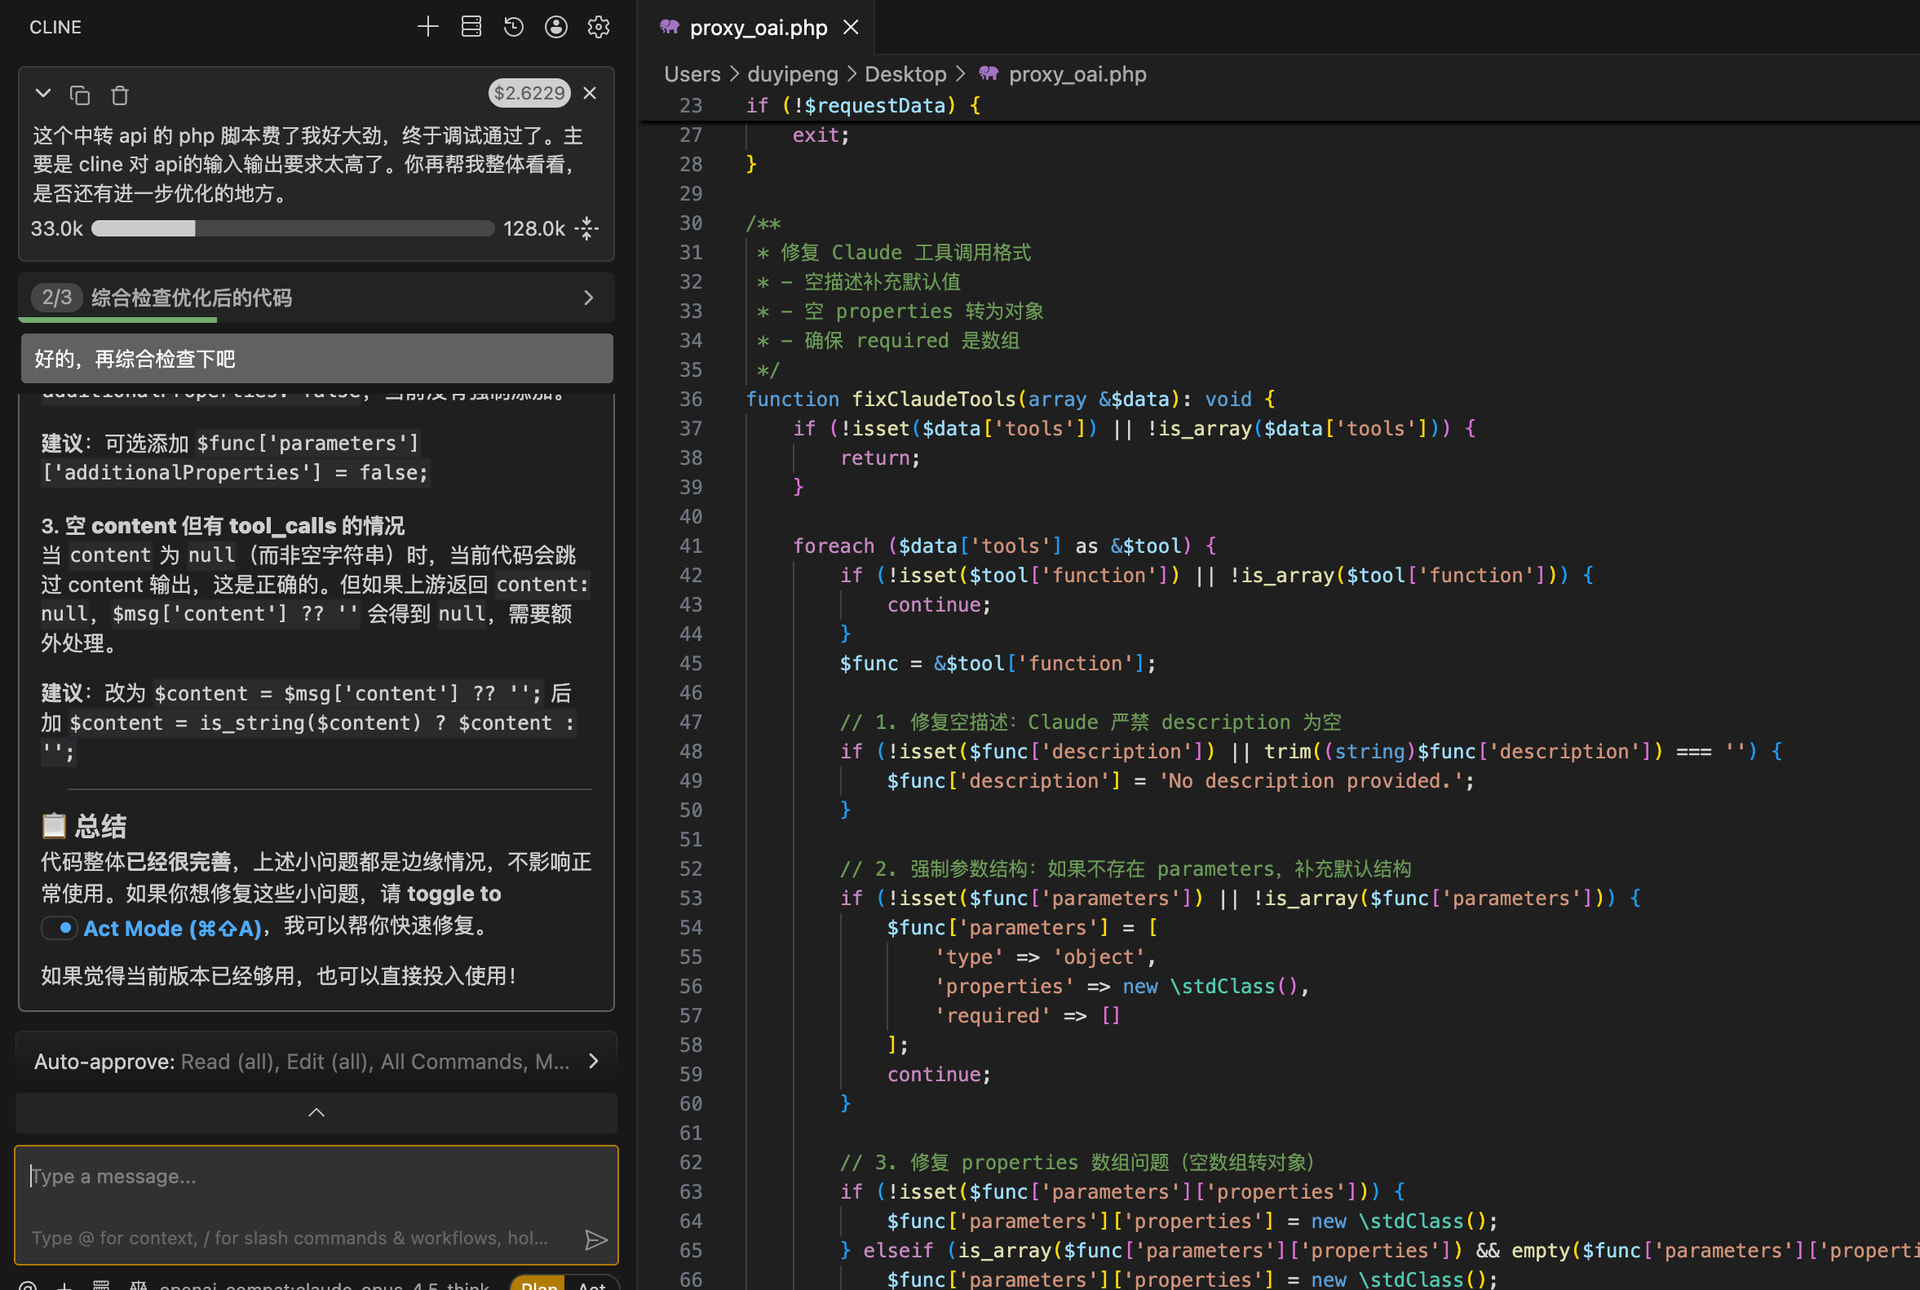Image resolution: width=1920 pixels, height=1290 pixels.
Task: Expand the 2/3 checklist progress row
Action: click(x=316, y=298)
